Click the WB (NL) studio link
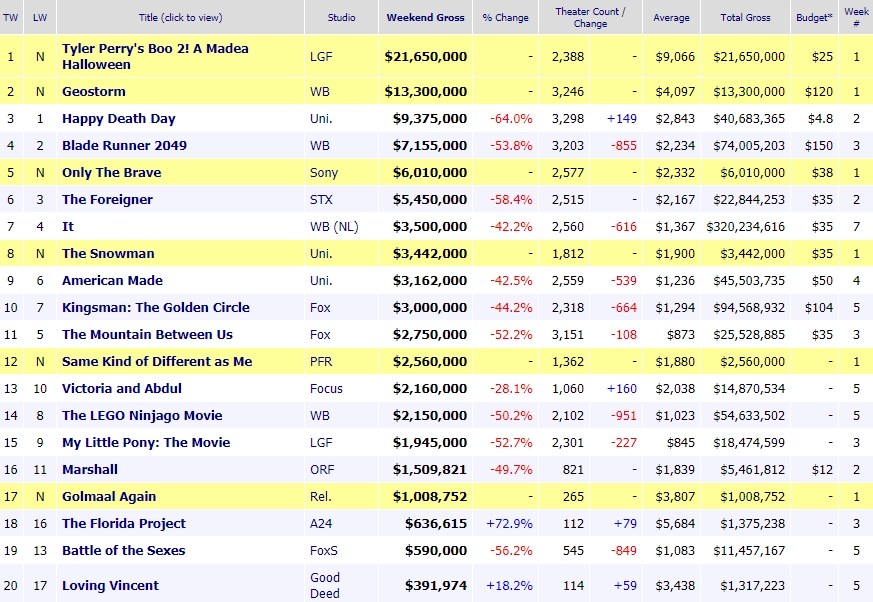Viewport: 873px width, 602px height. click(x=334, y=227)
